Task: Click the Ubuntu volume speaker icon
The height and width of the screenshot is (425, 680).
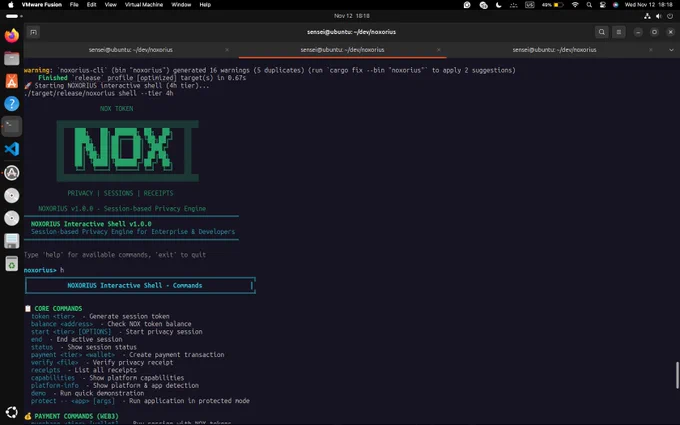Action: tap(659, 16)
